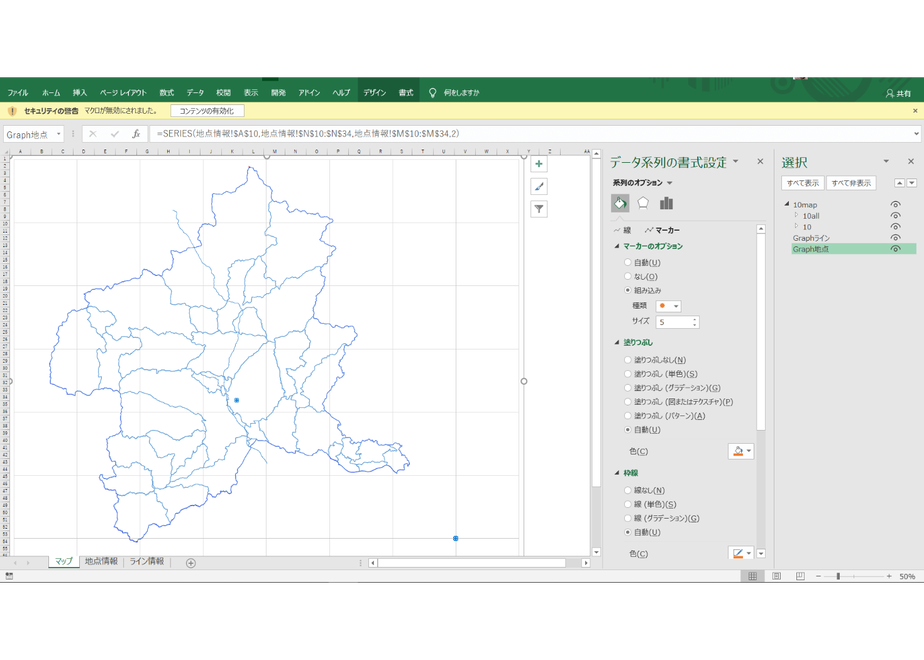Click the zoom out minus button
The image size is (924, 660).
coord(818,576)
